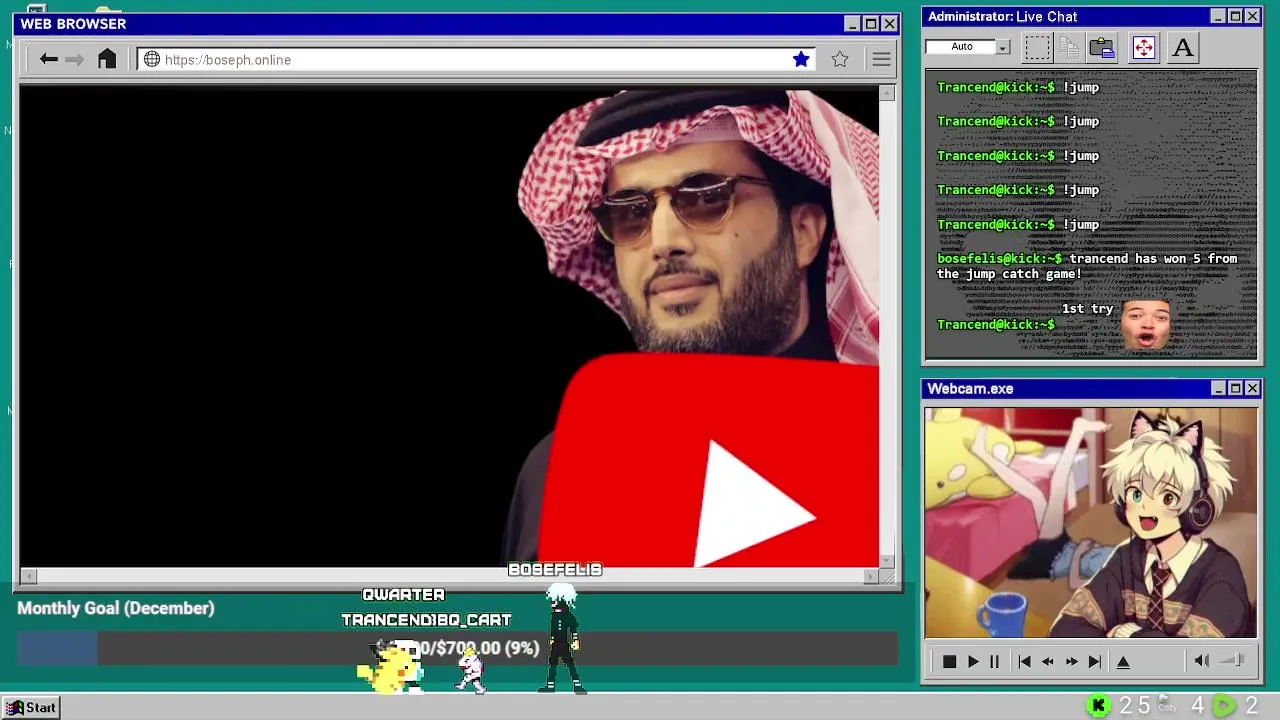Click the Monthly Goal progress bar

pos(457,648)
